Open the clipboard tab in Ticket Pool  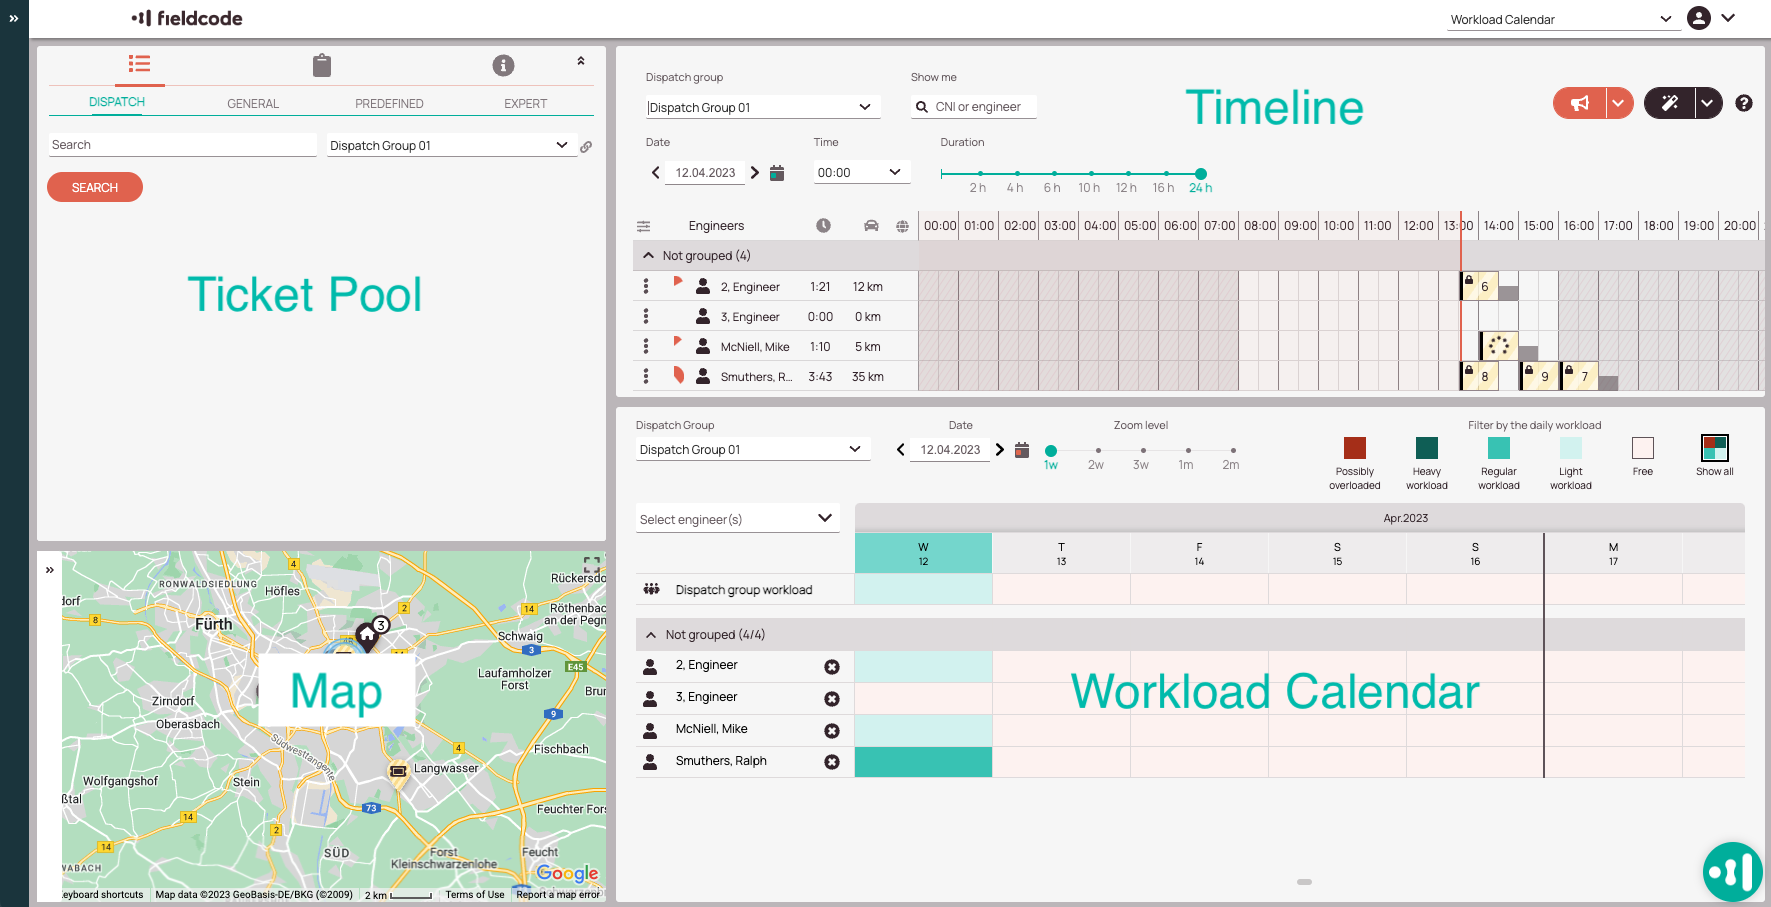[321, 66]
